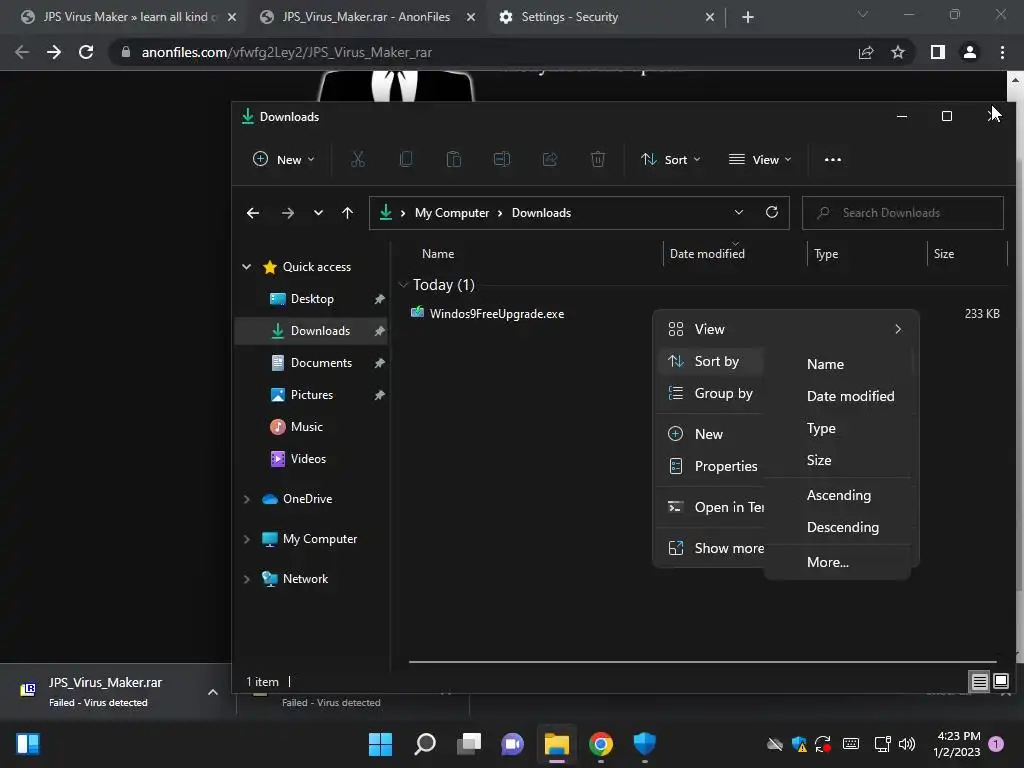Select Desktop in Quick access

pyautogui.click(x=312, y=298)
